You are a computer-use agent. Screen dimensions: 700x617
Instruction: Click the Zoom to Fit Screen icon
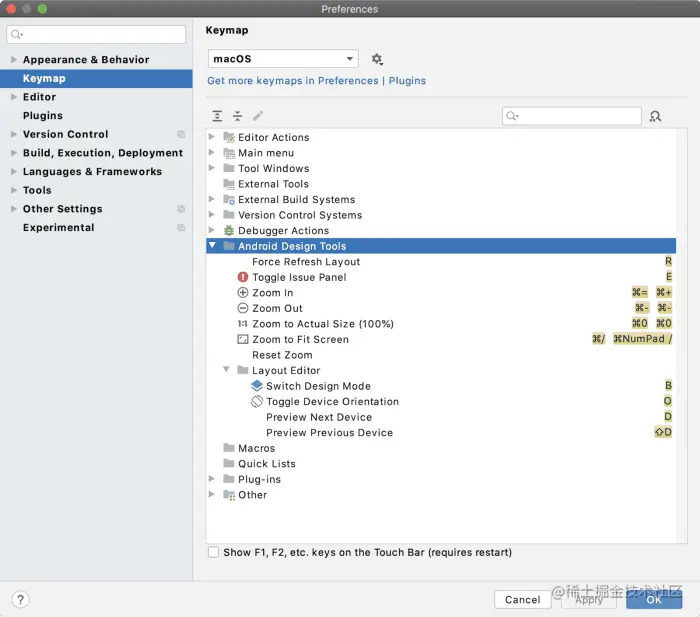click(x=242, y=339)
